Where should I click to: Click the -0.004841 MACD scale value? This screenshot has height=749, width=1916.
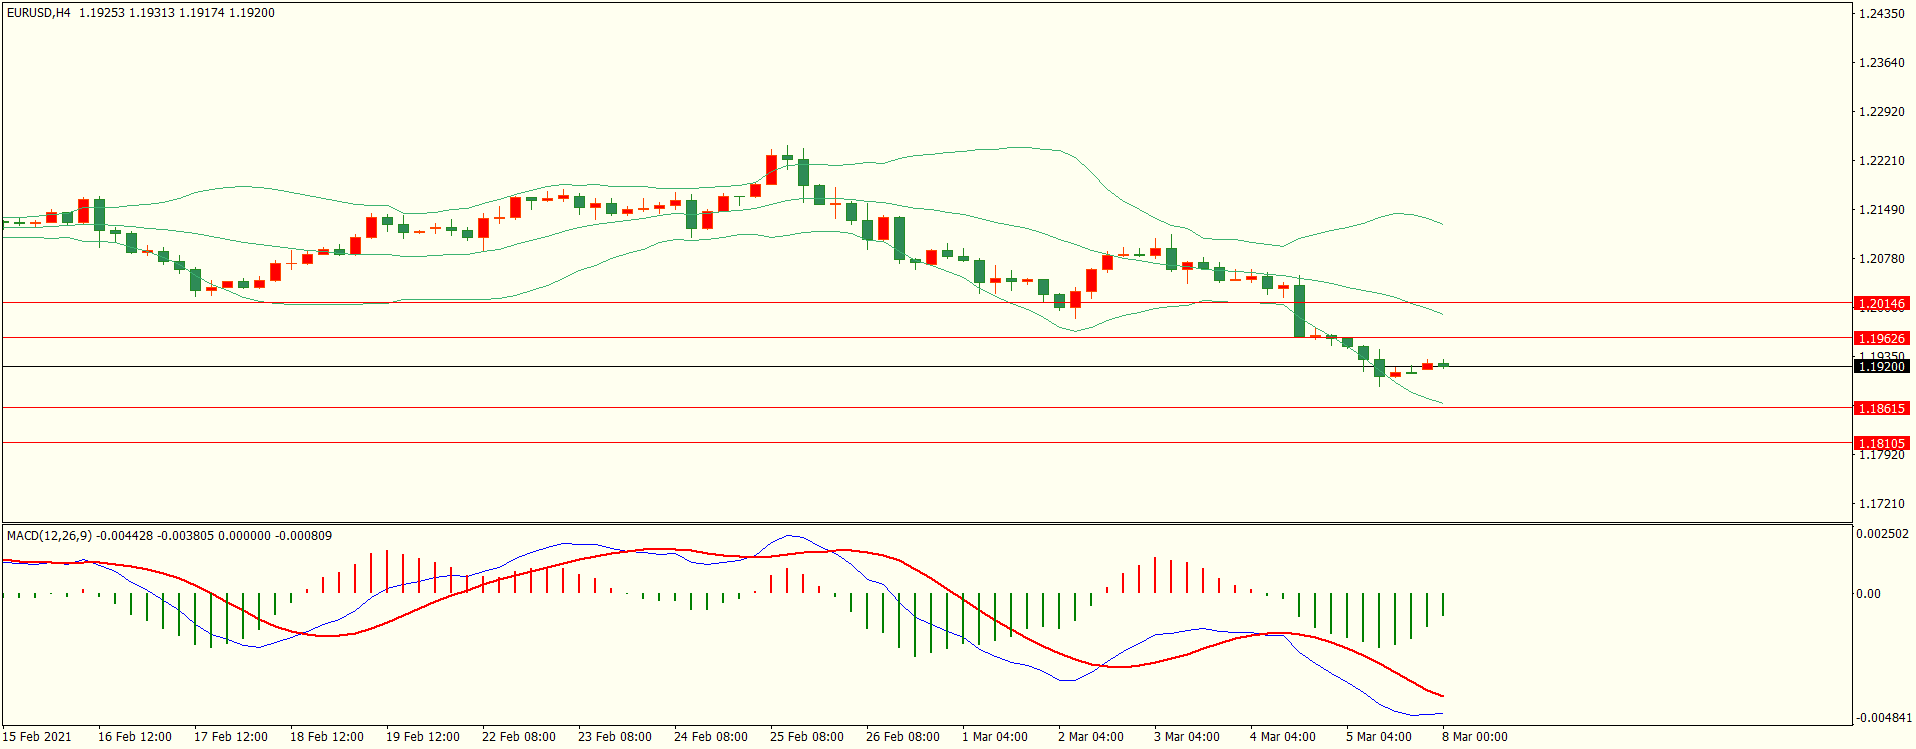click(x=1884, y=718)
